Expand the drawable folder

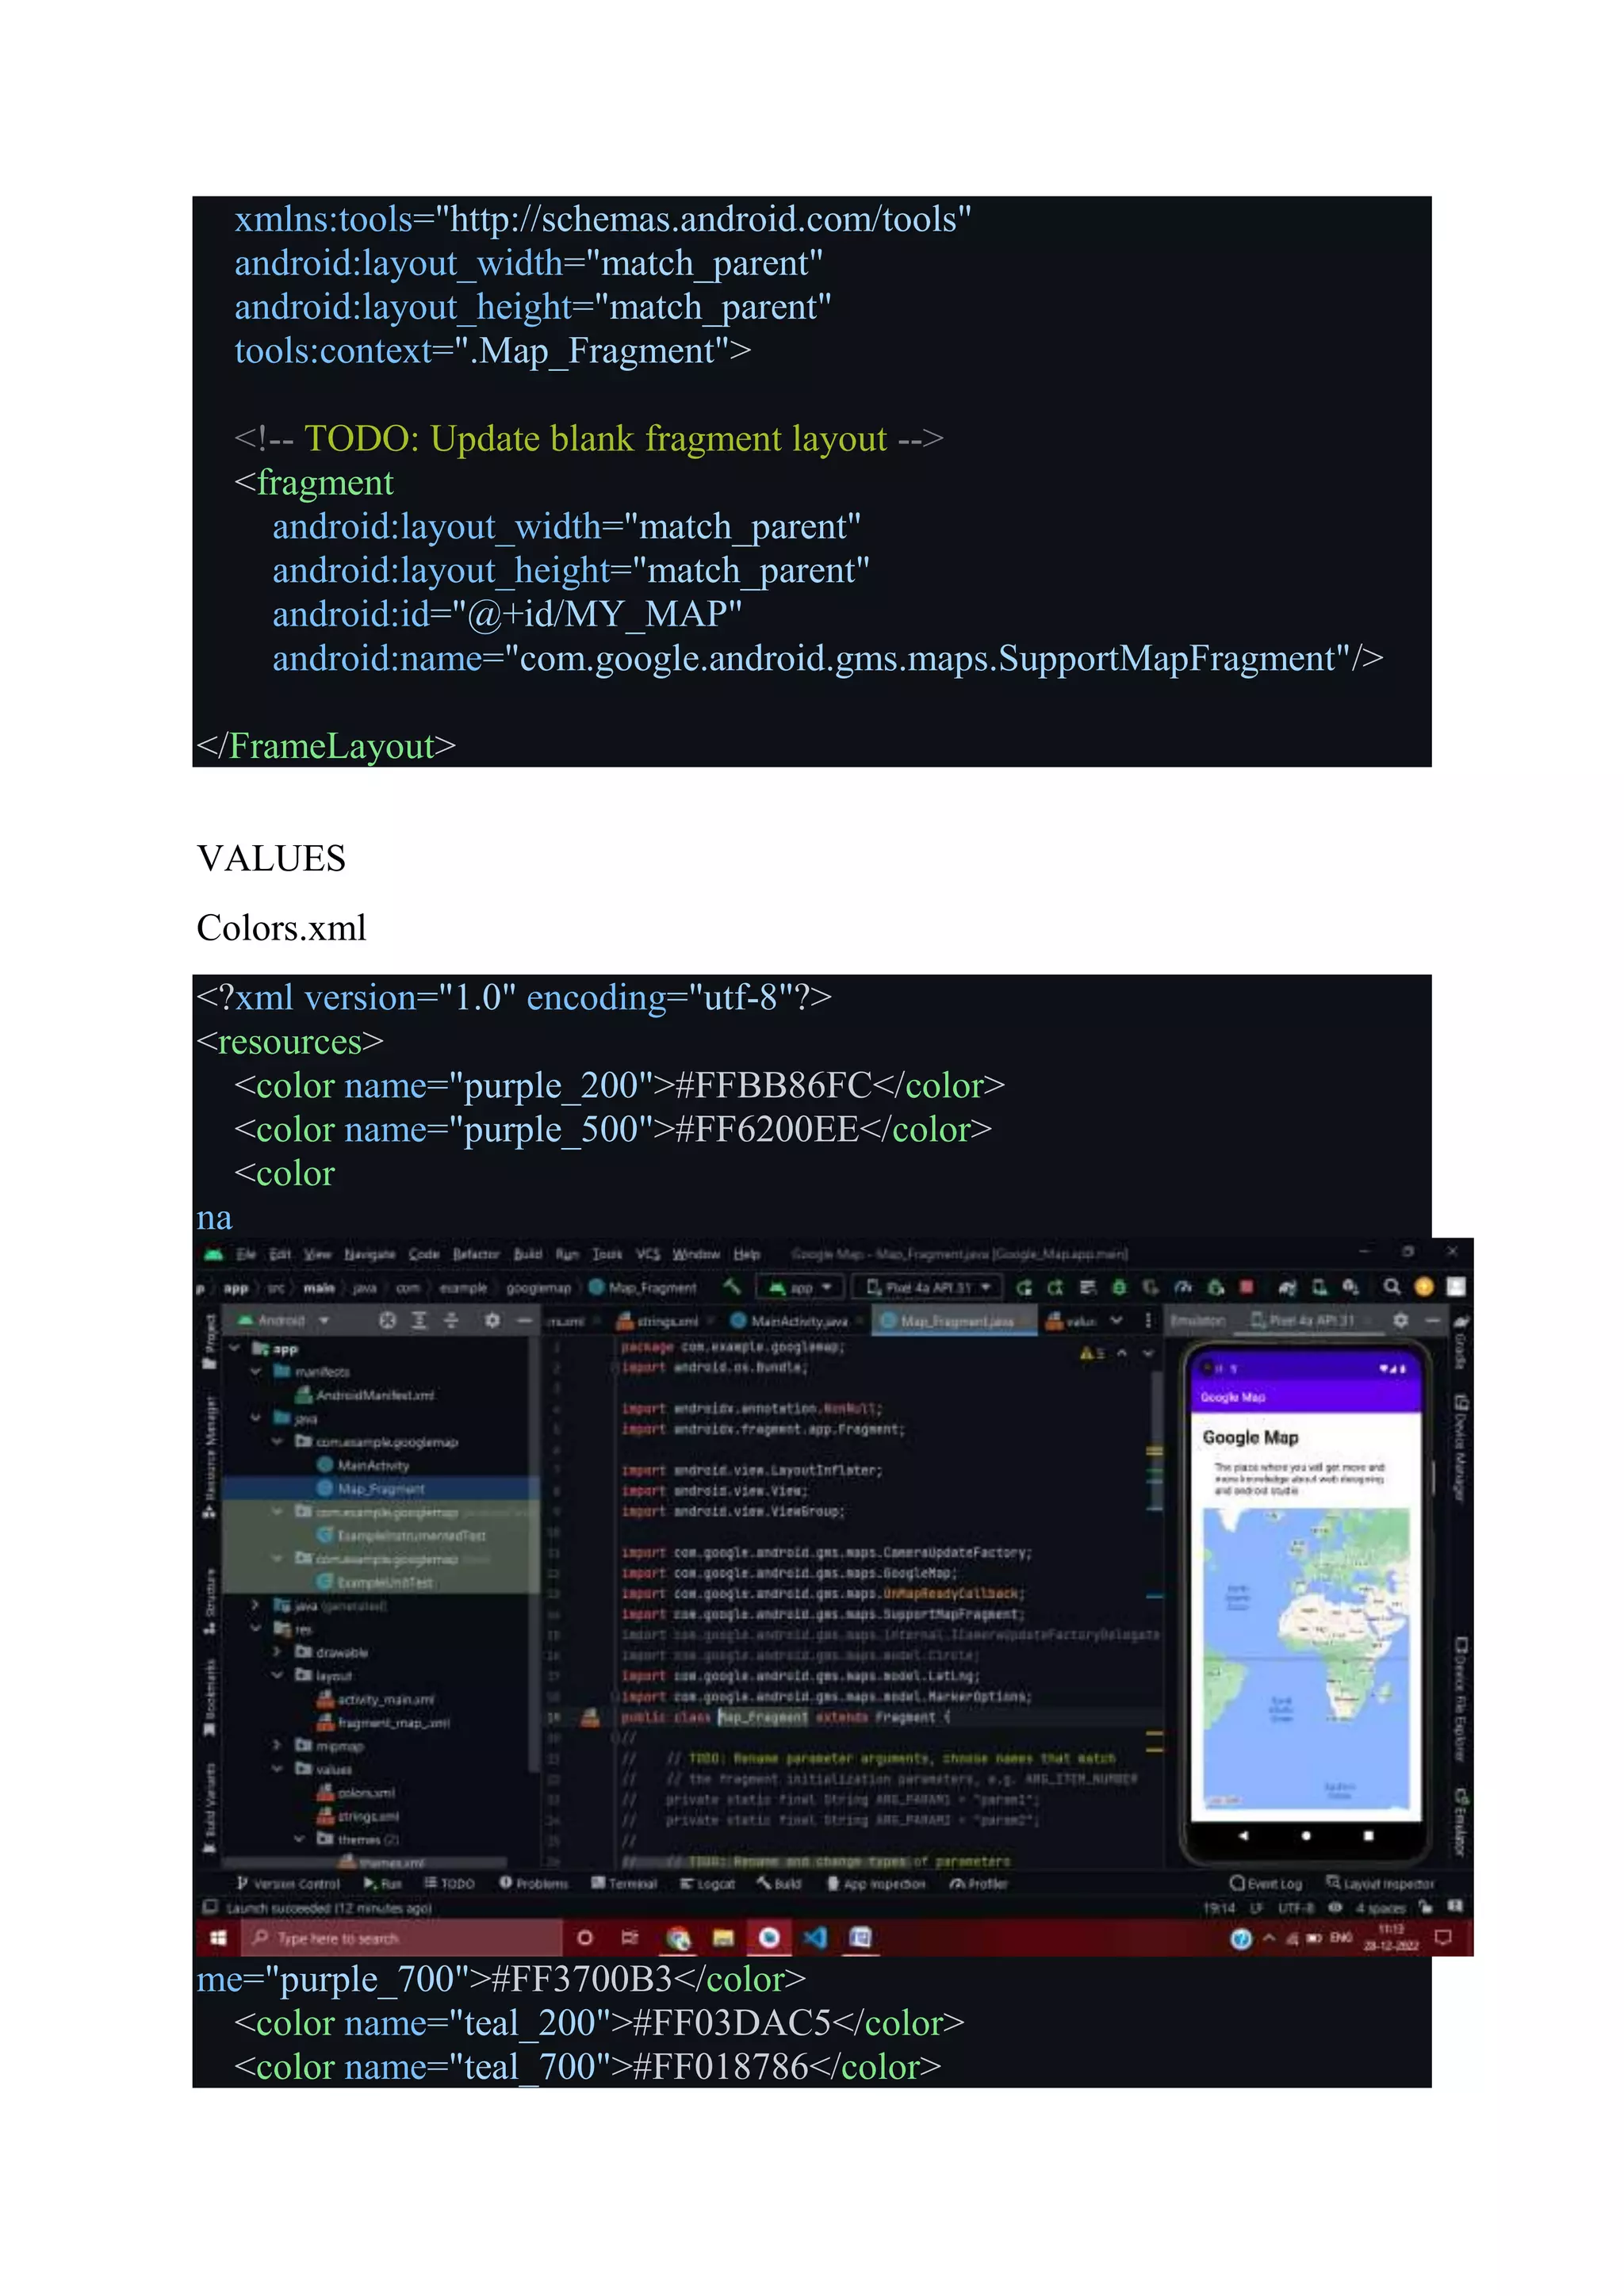click(277, 1652)
